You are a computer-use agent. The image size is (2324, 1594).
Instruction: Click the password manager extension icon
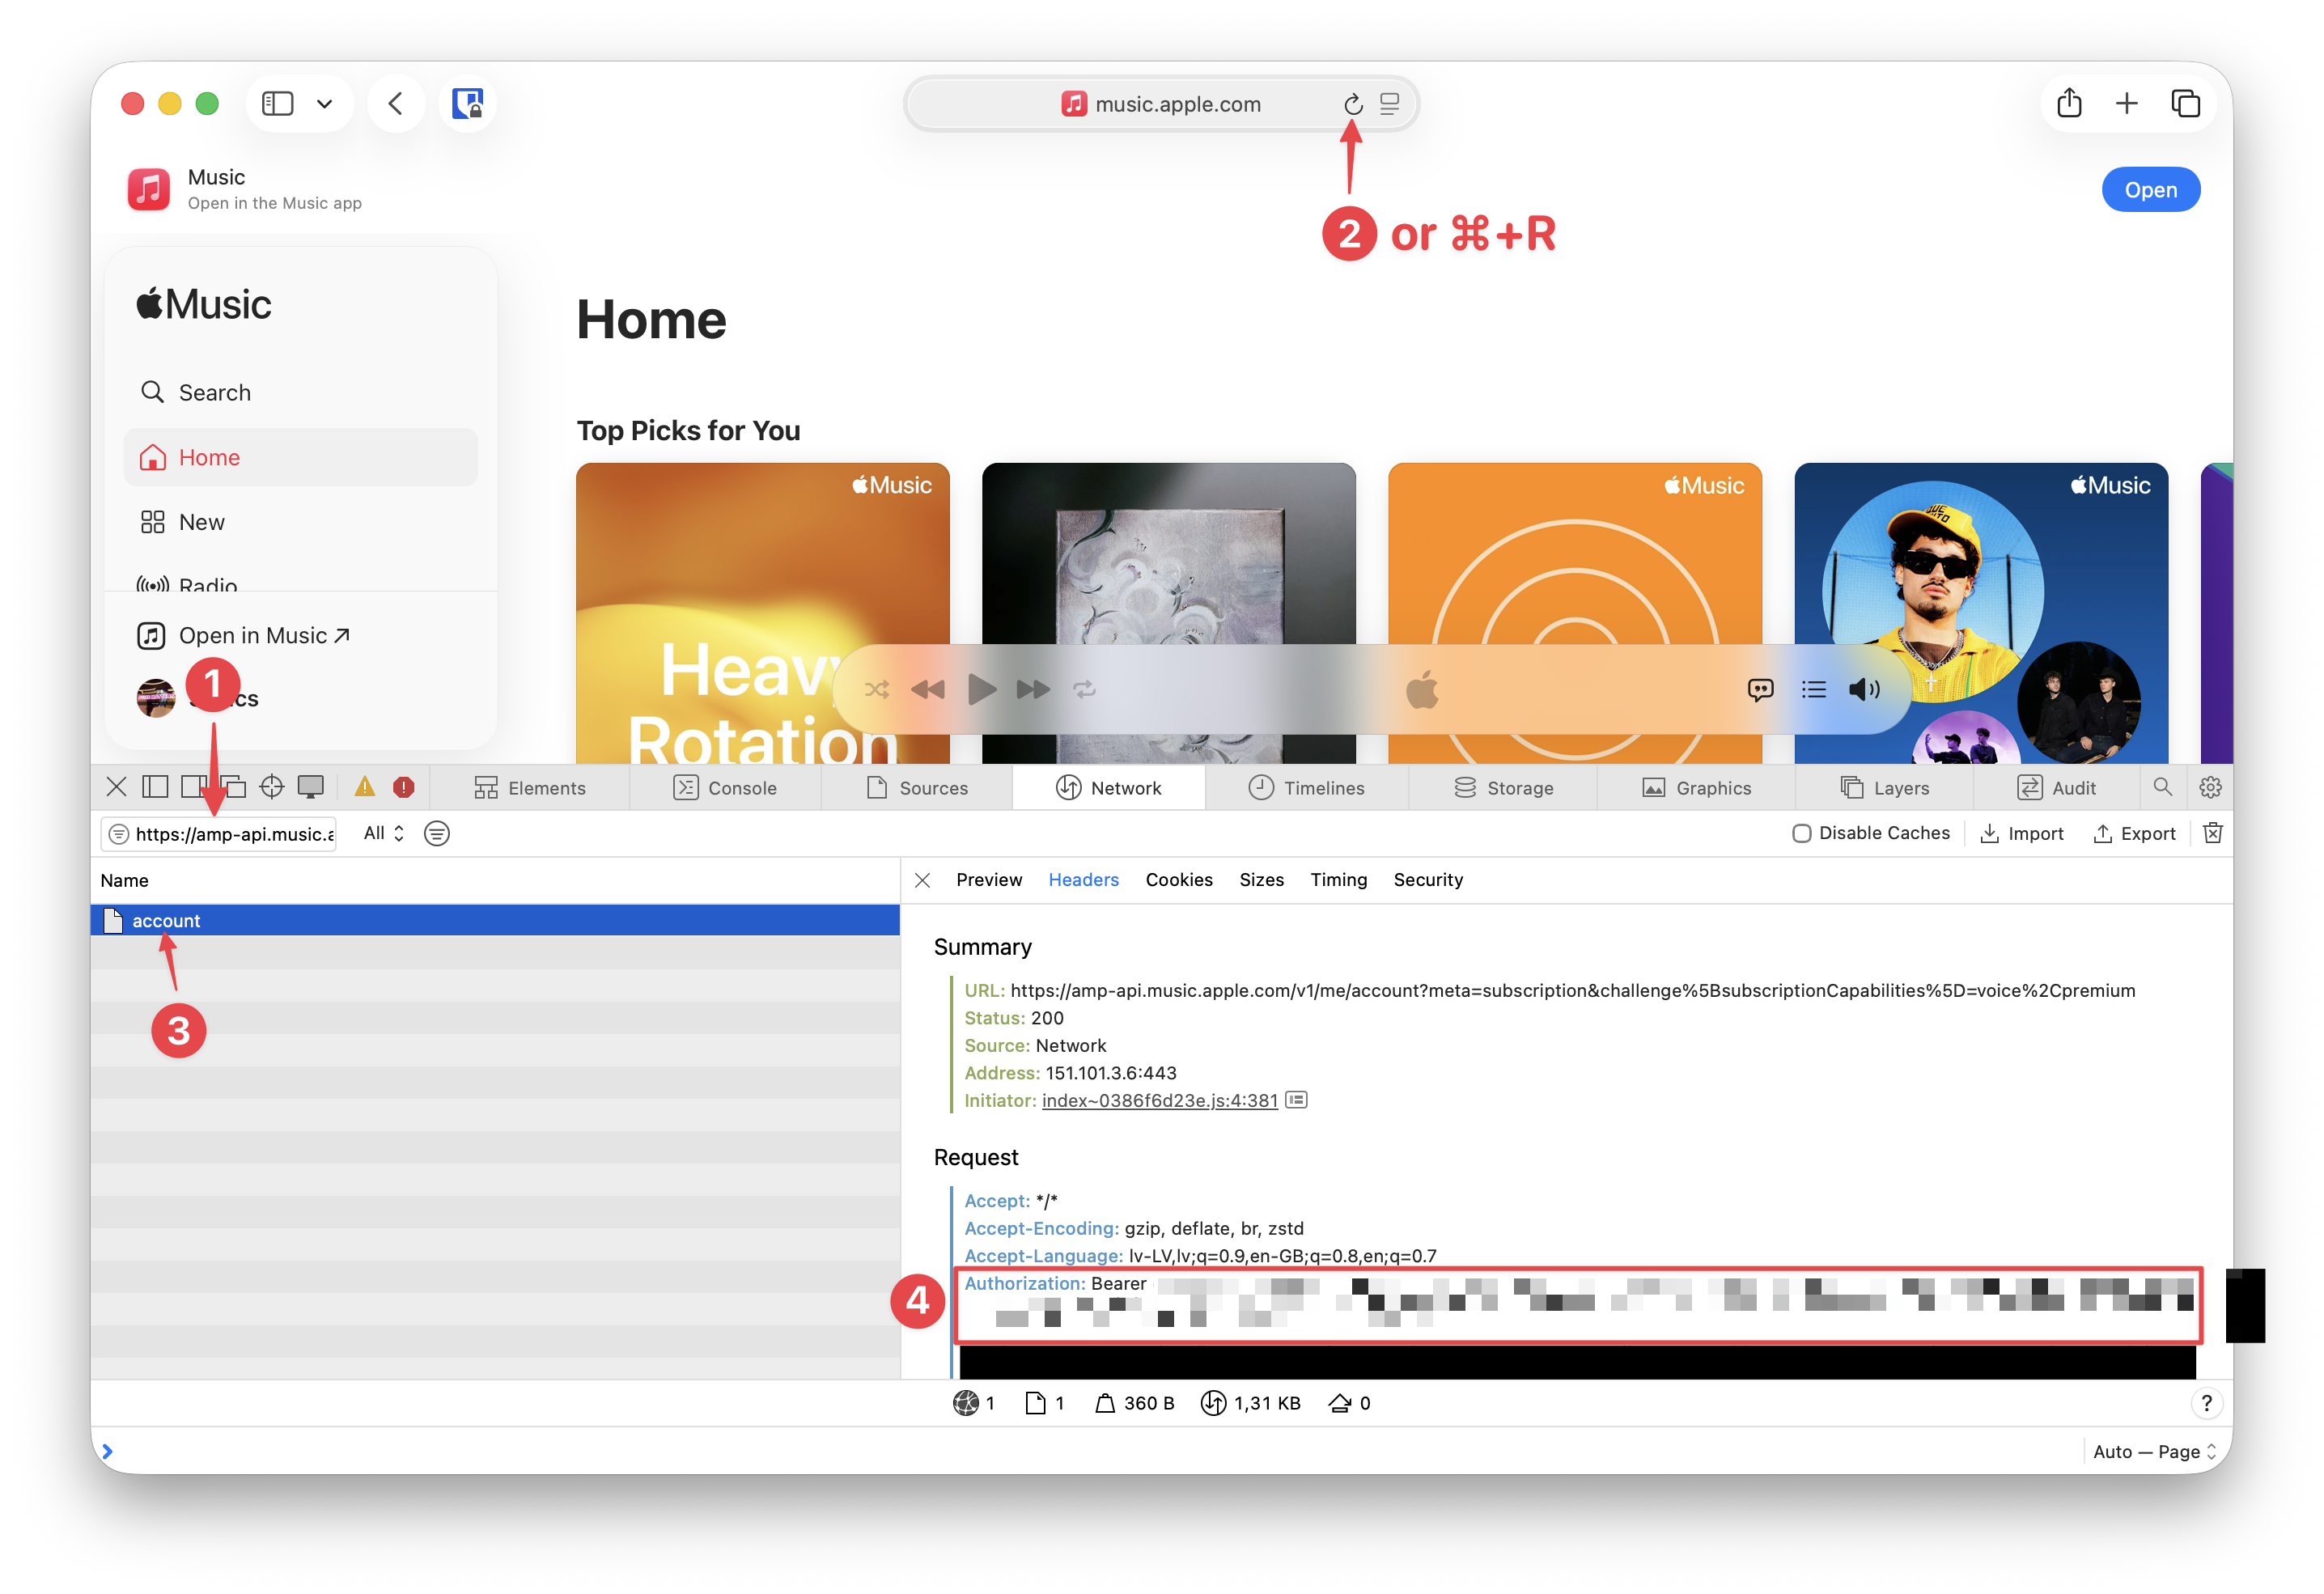[x=467, y=103]
